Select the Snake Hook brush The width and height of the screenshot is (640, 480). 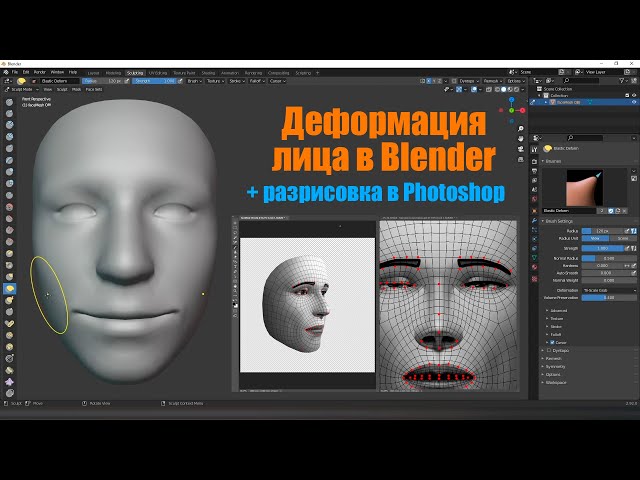pos(9,300)
